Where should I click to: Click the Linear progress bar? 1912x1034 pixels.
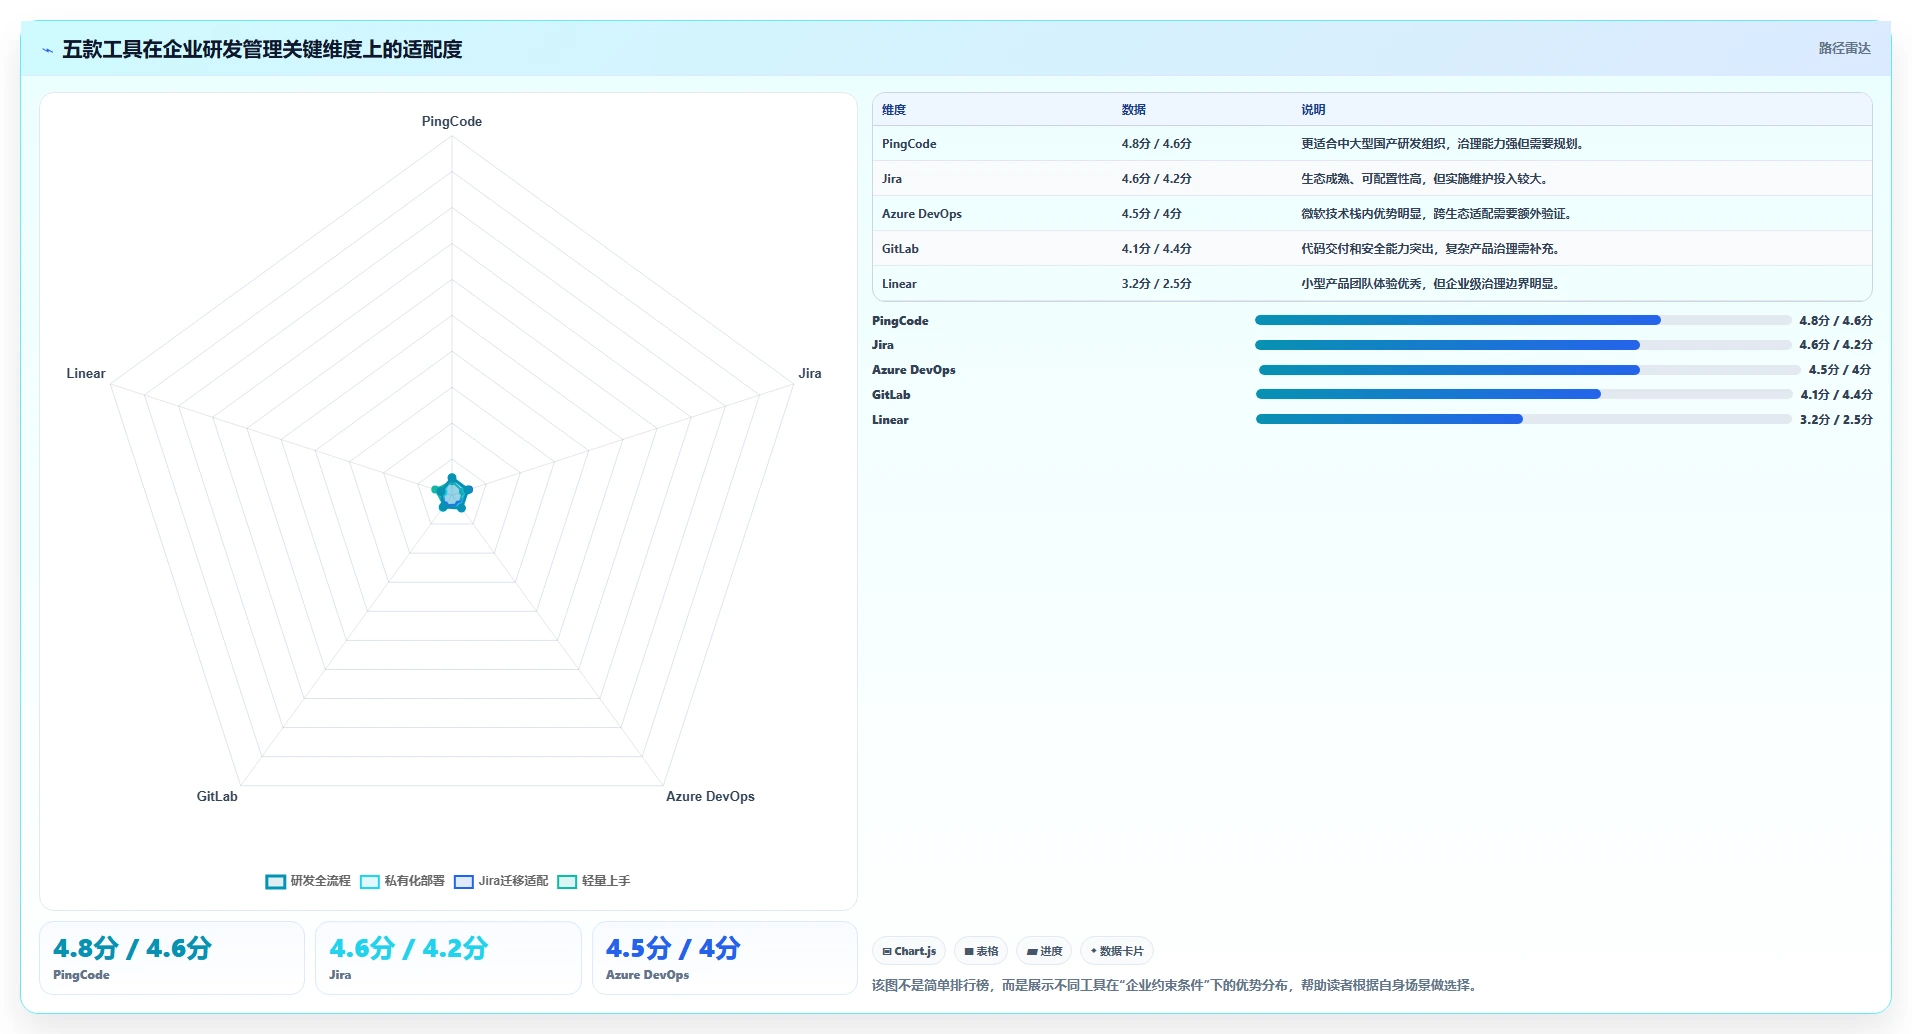click(1524, 419)
